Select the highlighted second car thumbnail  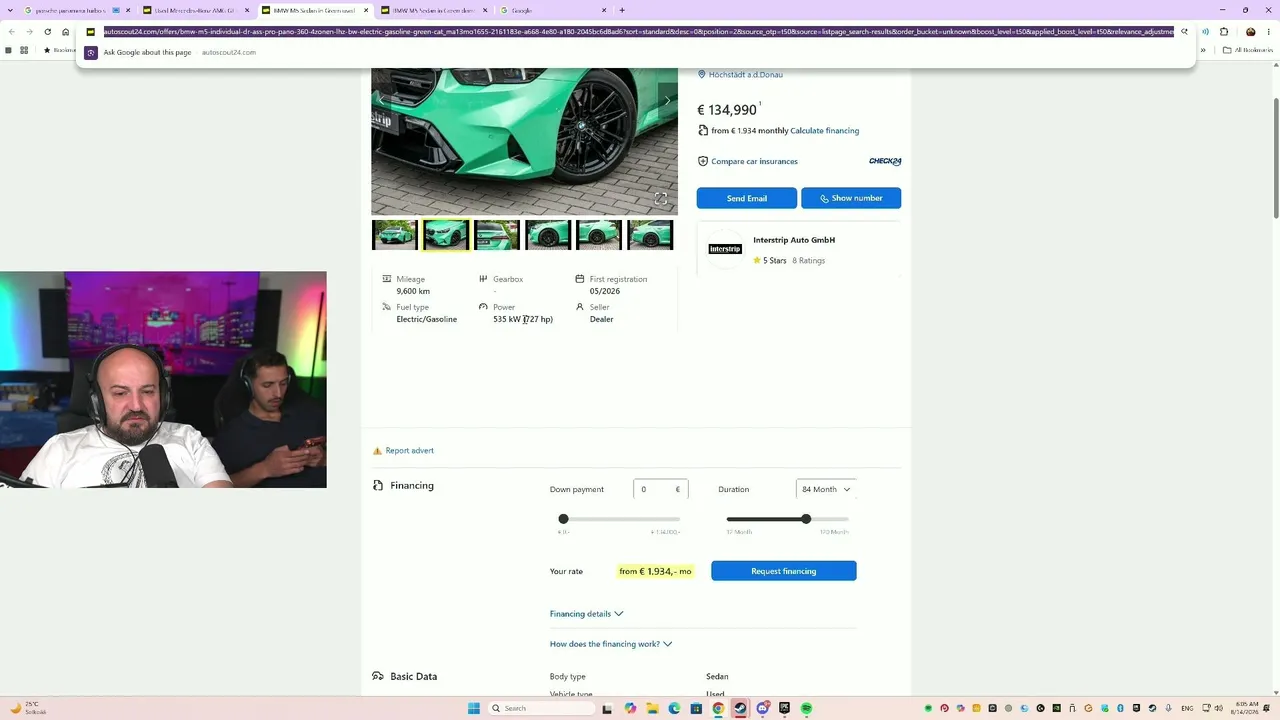[x=446, y=235]
